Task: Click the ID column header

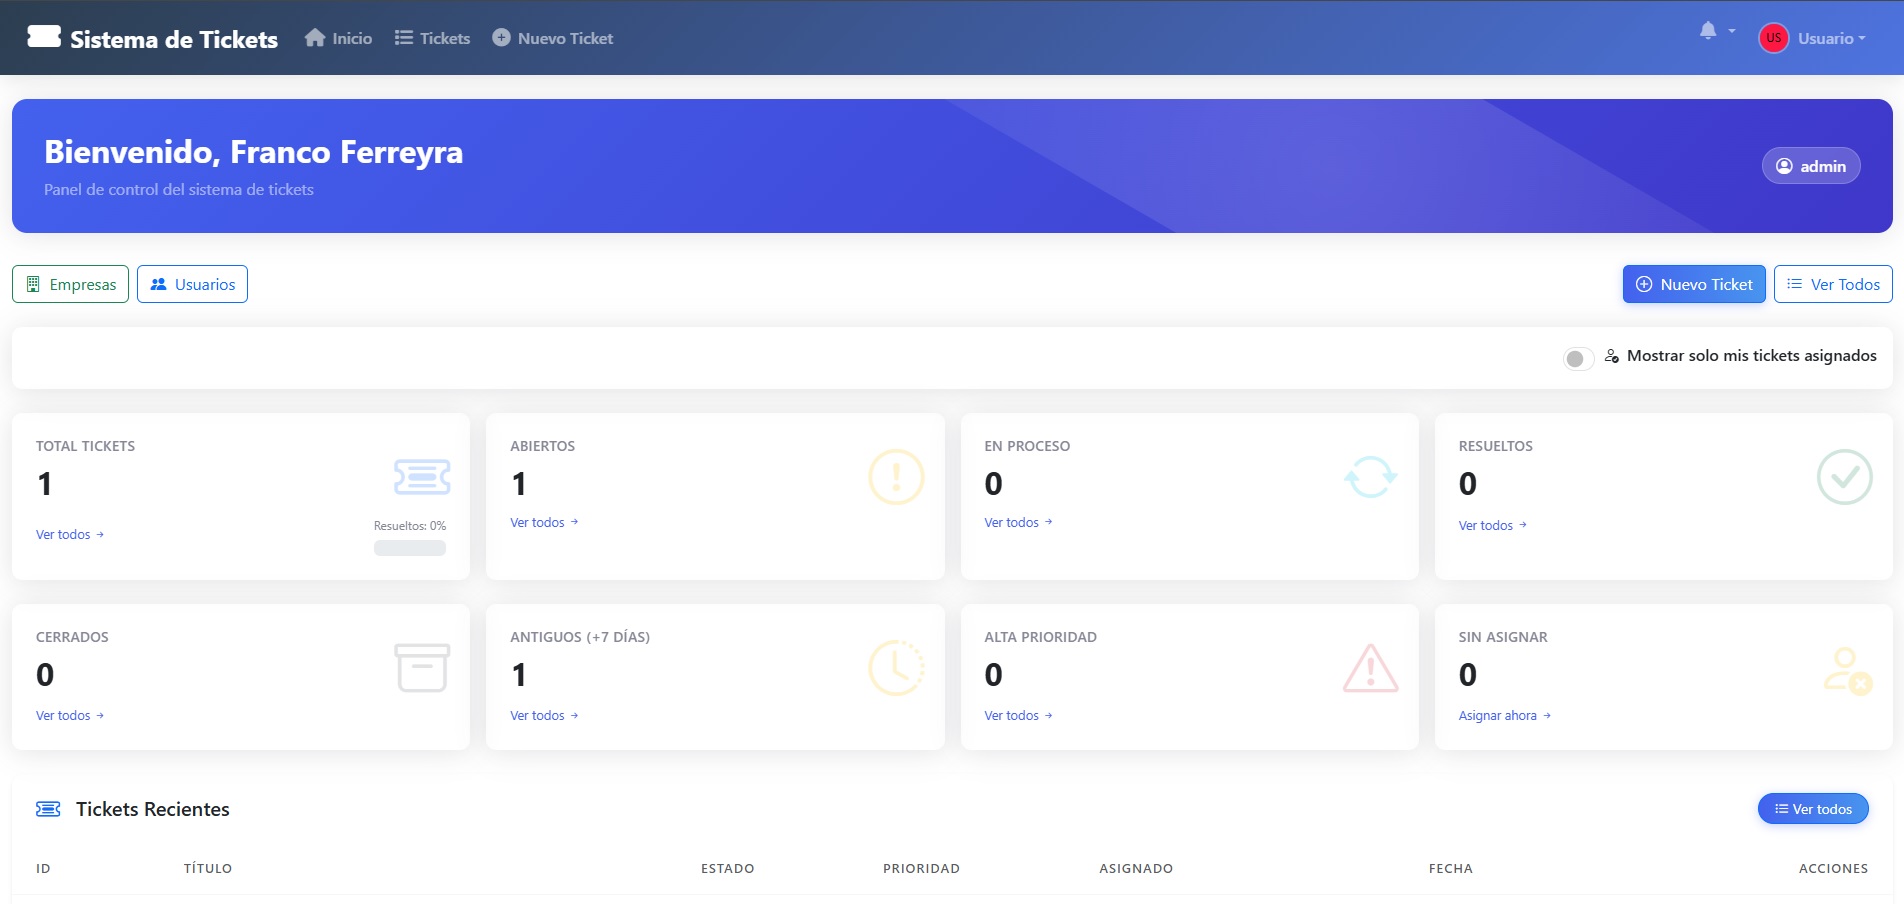Action: point(43,869)
